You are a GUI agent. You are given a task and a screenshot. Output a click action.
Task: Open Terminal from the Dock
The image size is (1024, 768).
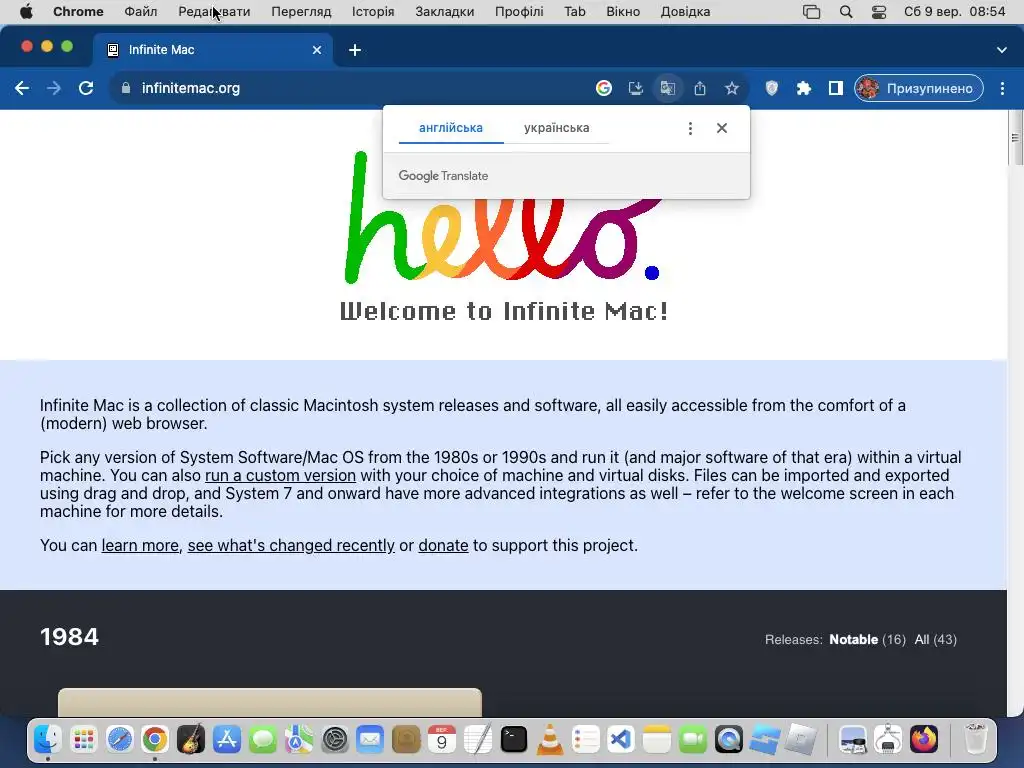[x=514, y=740]
